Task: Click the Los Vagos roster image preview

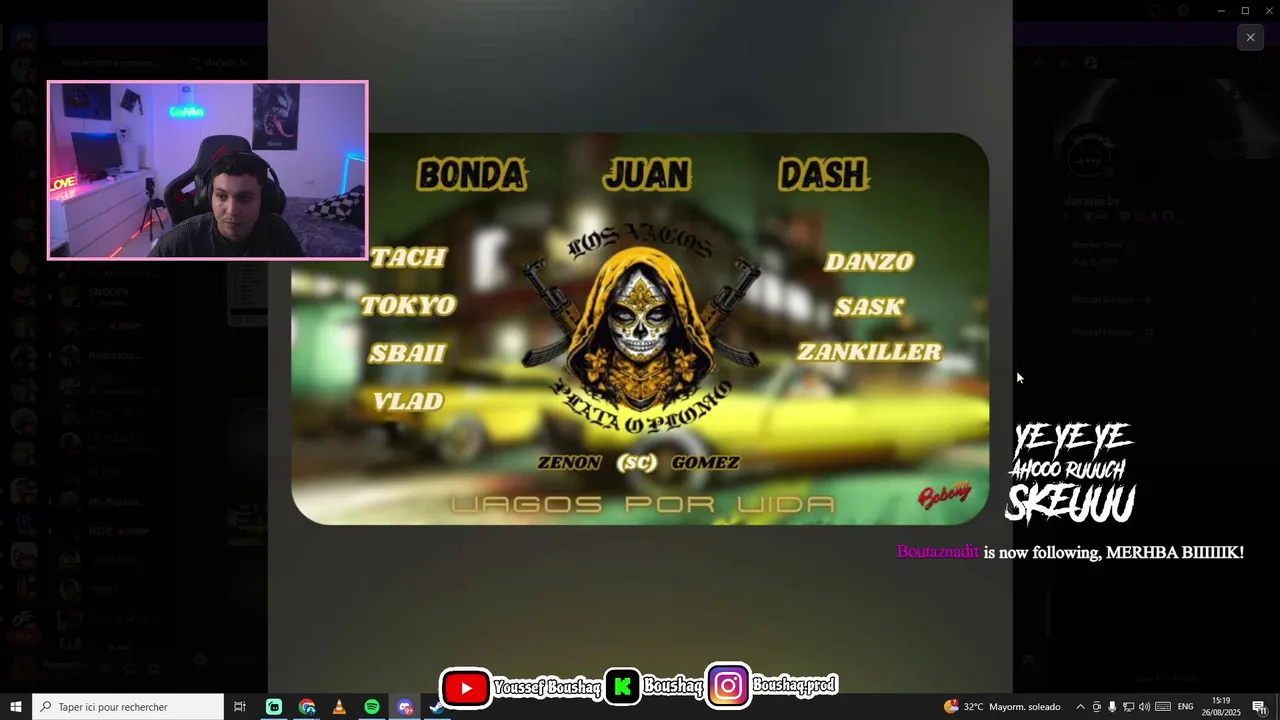Action: 640,329
